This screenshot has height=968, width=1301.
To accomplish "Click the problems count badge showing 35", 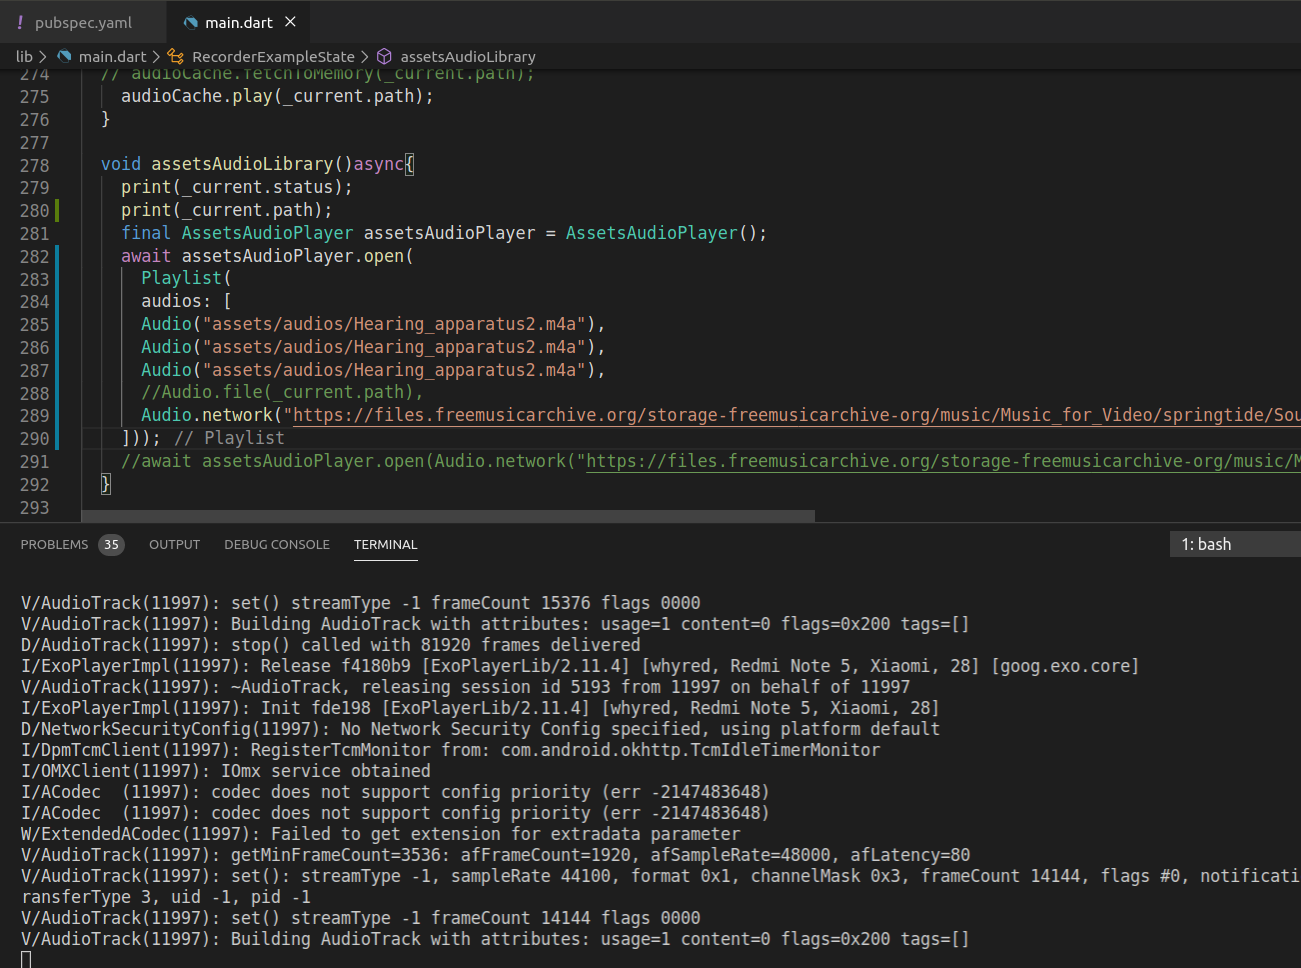I will click(111, 545).
